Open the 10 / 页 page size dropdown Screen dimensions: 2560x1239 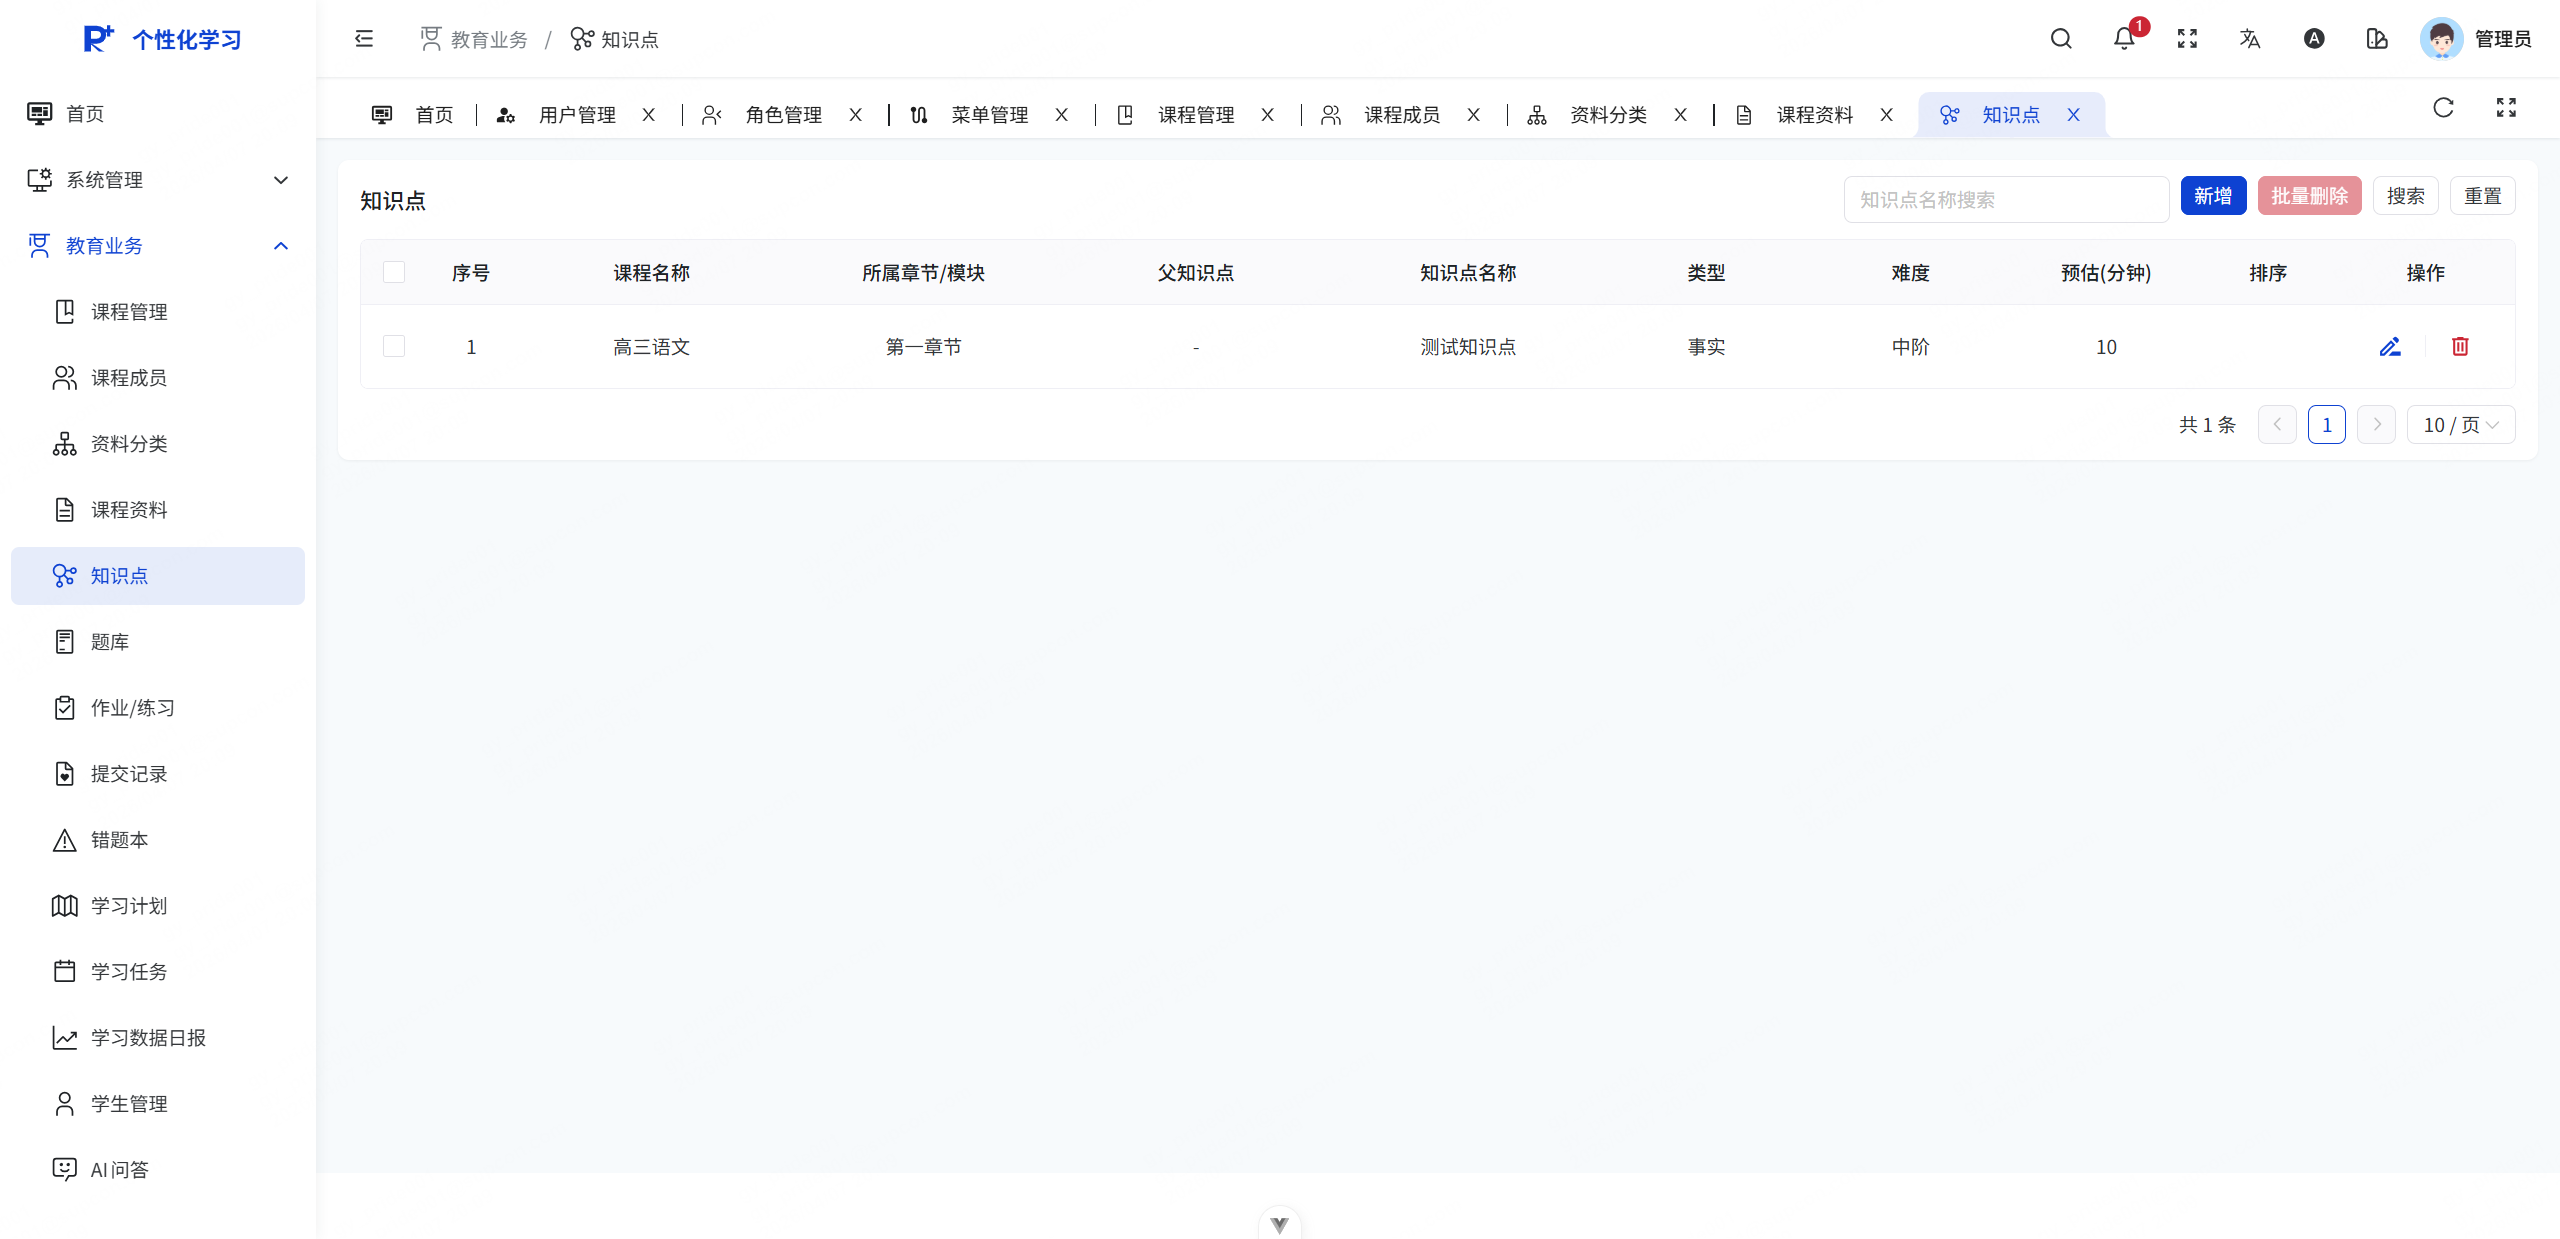click(x=2460, y=425)
